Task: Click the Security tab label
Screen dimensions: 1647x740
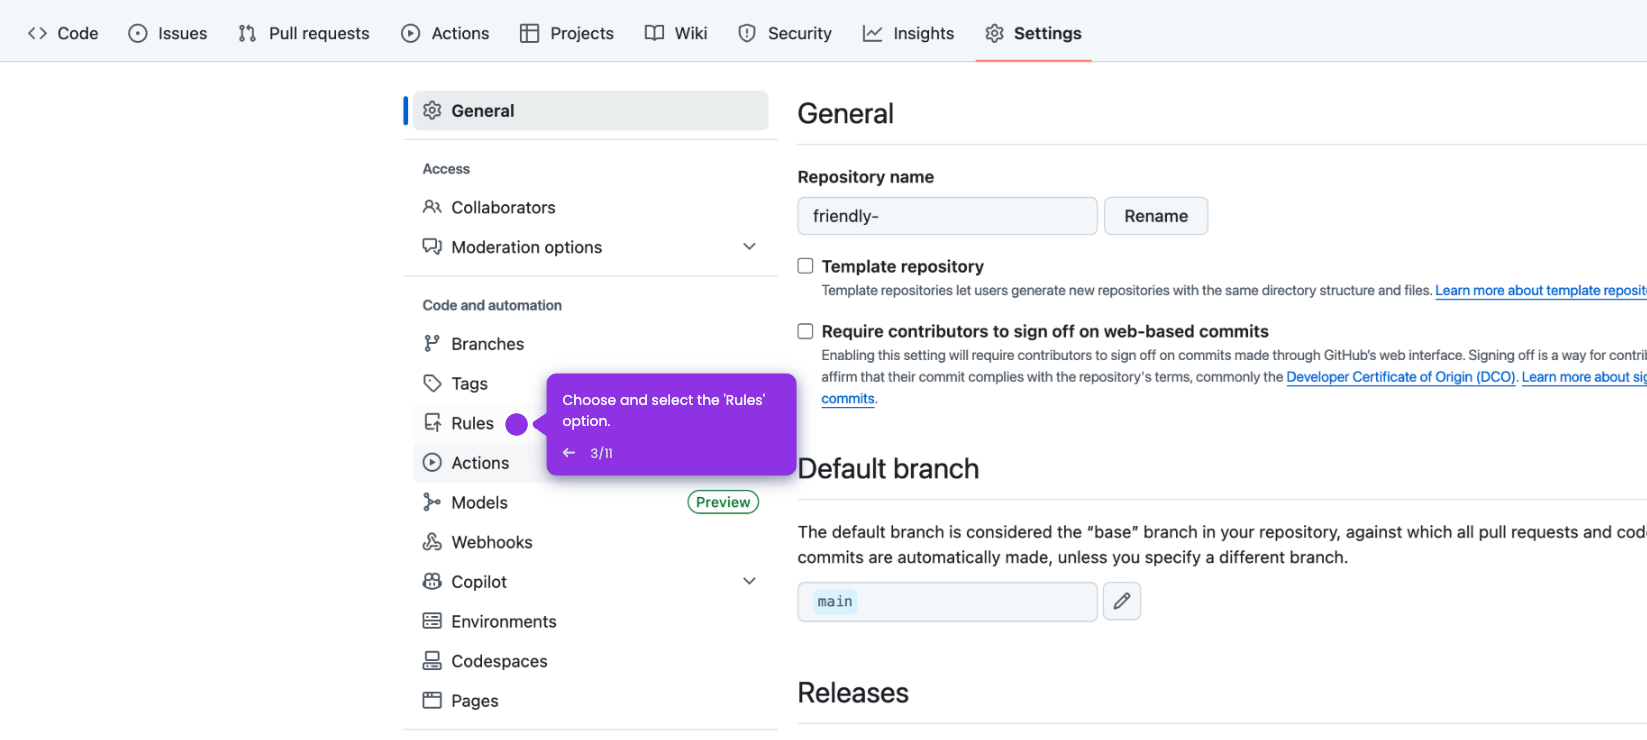Action: click(799, 33)
